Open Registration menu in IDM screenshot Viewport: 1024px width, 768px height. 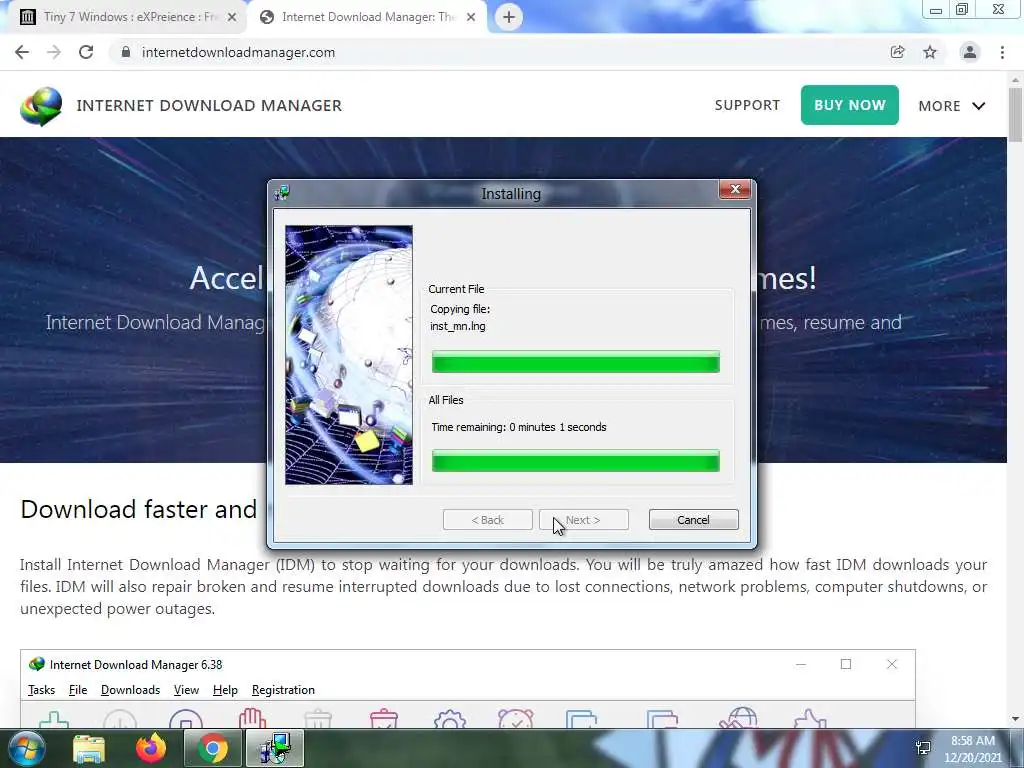point(283,690)
